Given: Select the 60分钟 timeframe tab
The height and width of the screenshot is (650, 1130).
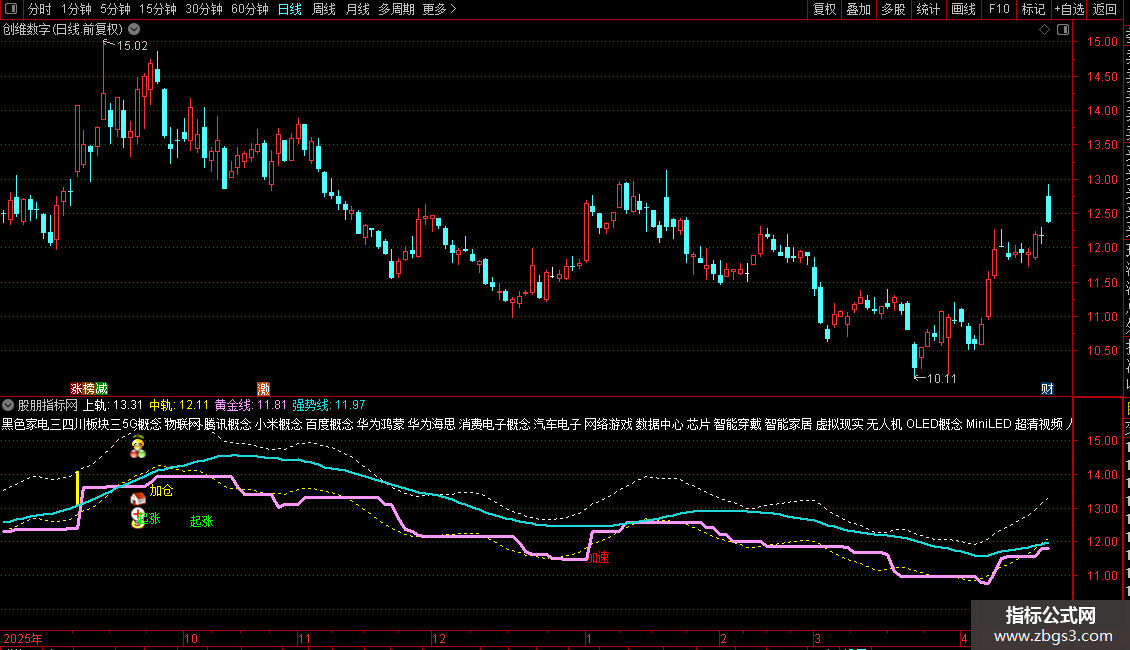Looking at the screenshot, I should pyautogui.click(x=249, y=9).
